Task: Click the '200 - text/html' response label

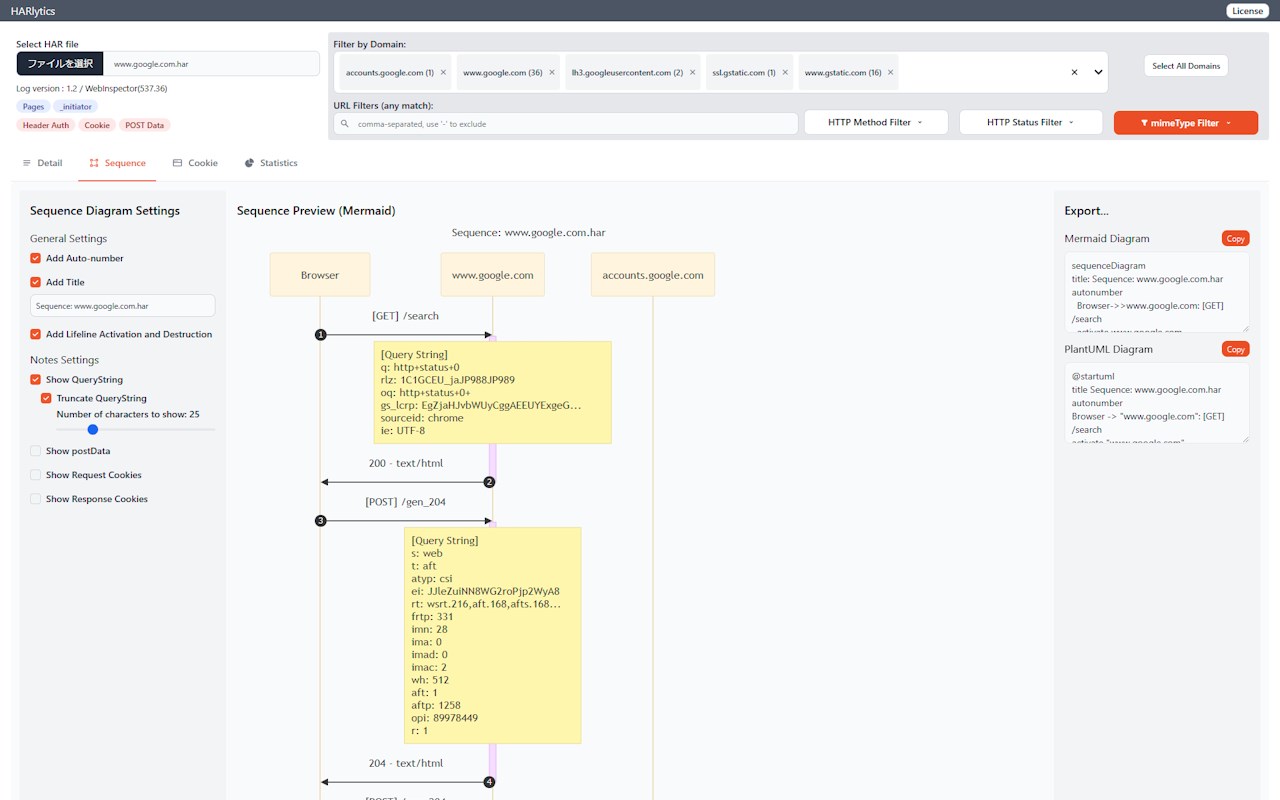Action: pos(405,463)
